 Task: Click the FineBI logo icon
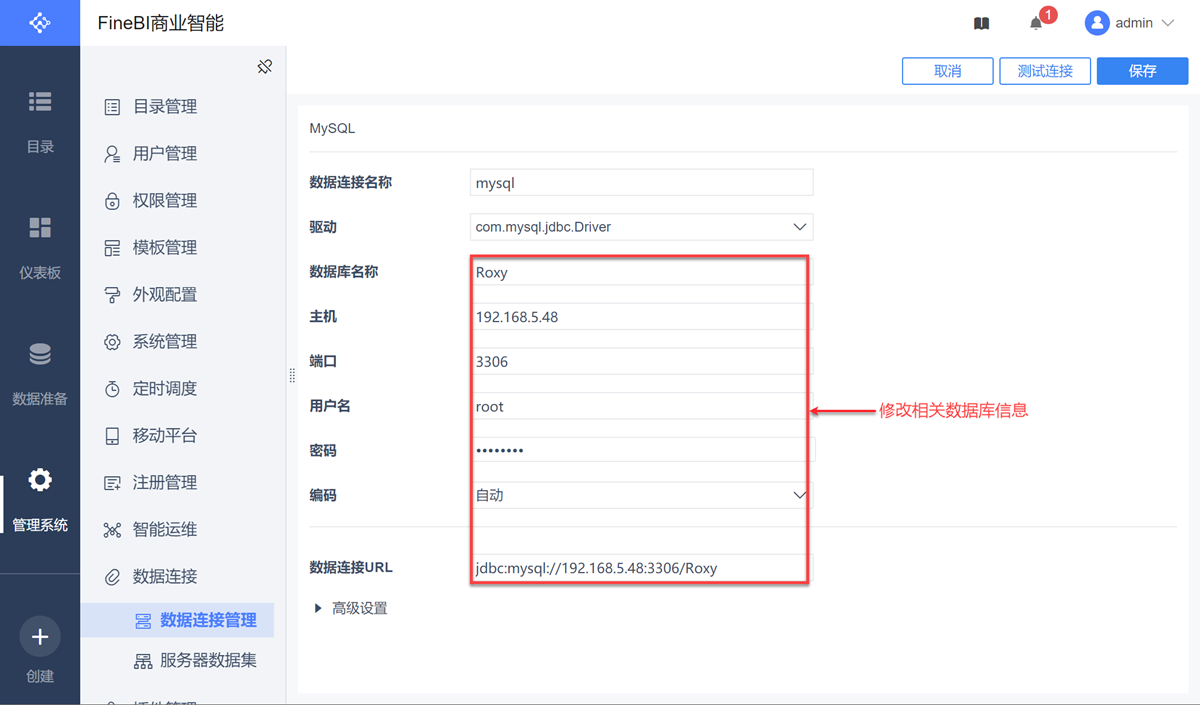click(x=40, y=22)
